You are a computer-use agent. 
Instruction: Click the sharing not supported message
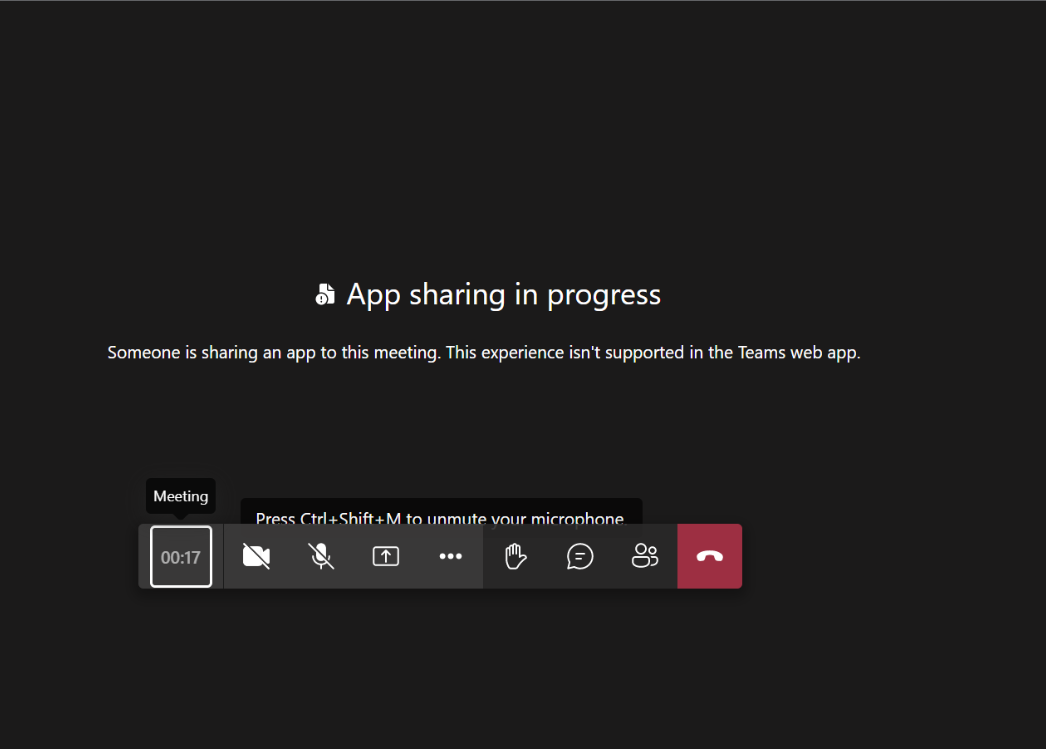(x=484, y=352)
